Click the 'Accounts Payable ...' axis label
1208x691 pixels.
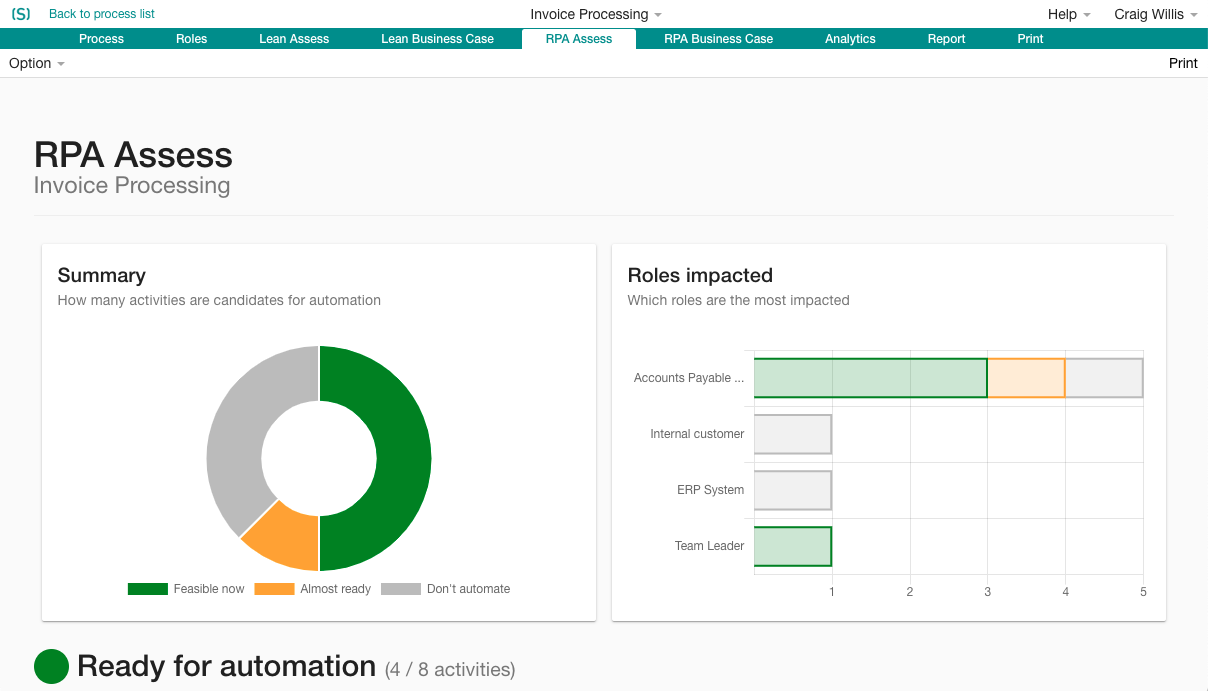pos(689,378)
